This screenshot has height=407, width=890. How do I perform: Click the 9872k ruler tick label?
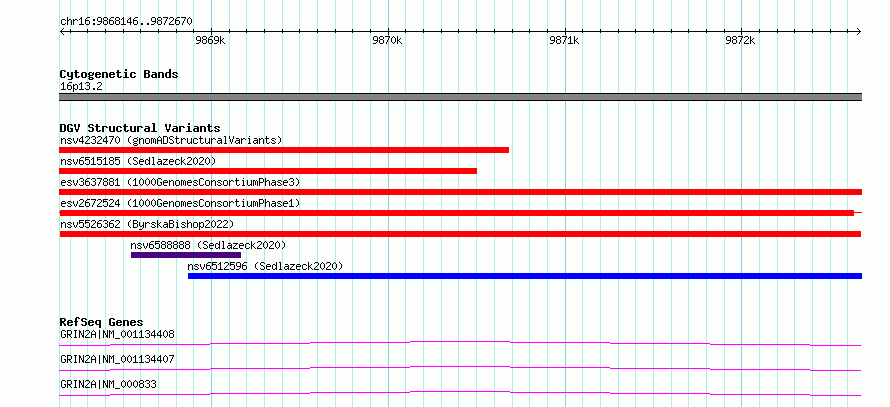pyautogui.click(x=741, y=40)
